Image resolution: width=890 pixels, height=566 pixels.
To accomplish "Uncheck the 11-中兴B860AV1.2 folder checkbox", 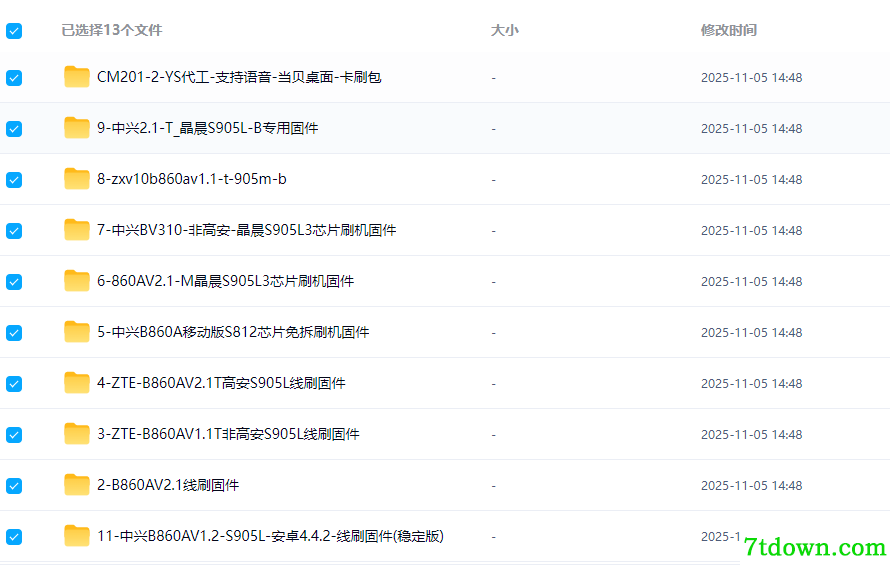I will [14, 537].
